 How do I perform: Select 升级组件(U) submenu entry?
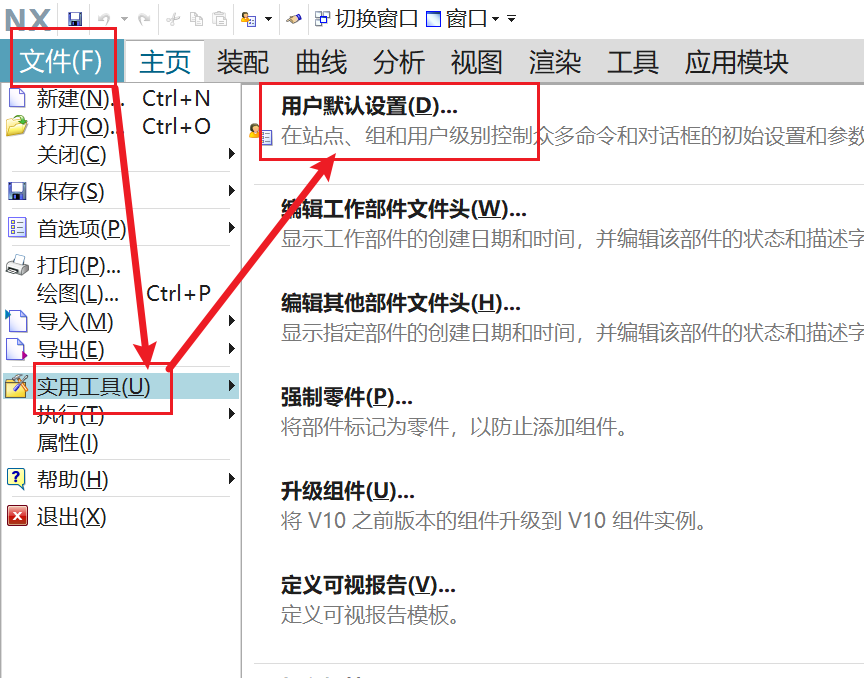[x=348, y=491]
